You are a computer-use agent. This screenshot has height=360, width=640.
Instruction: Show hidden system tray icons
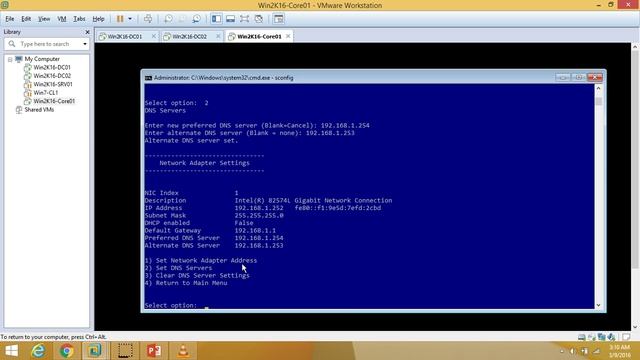[x=562, y=351]
